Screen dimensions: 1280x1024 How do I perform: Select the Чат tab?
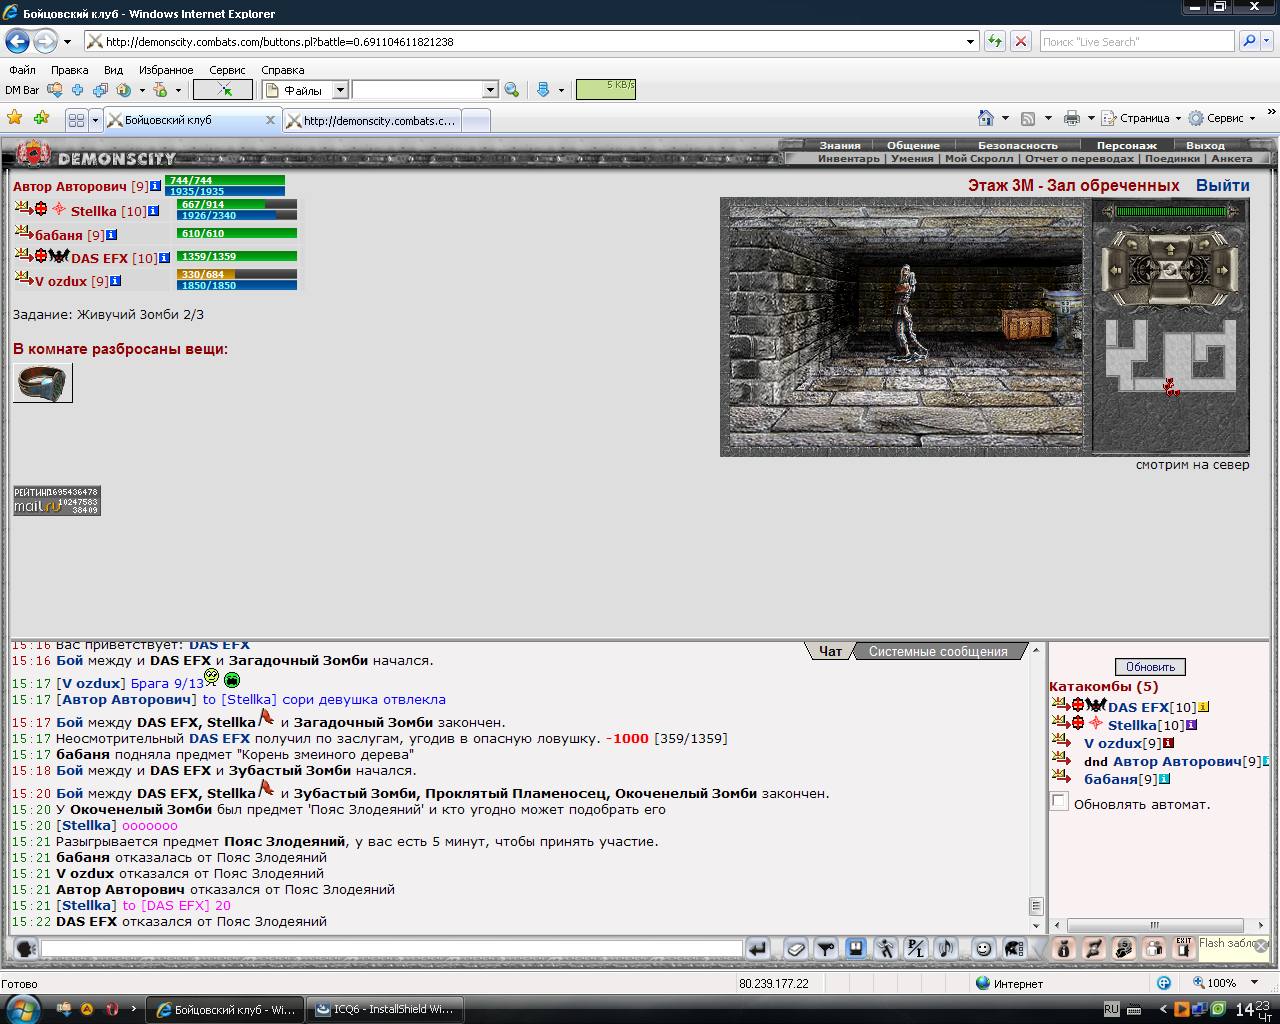(x=830, y=651)
